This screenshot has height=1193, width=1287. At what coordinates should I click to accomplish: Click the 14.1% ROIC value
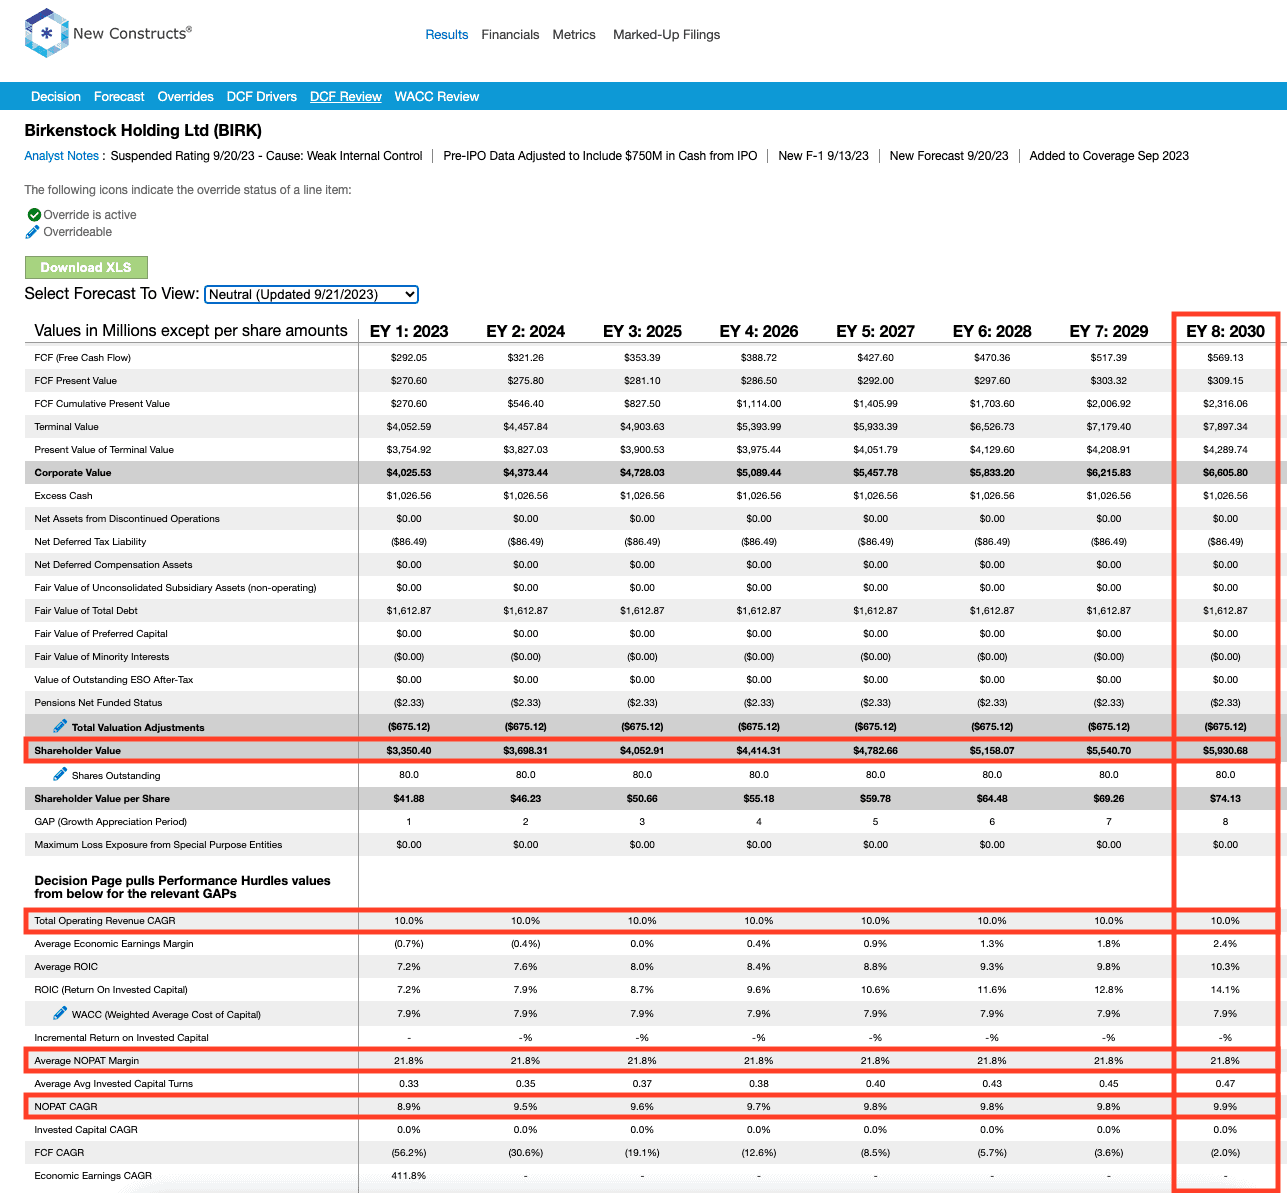coord(1225,989)
